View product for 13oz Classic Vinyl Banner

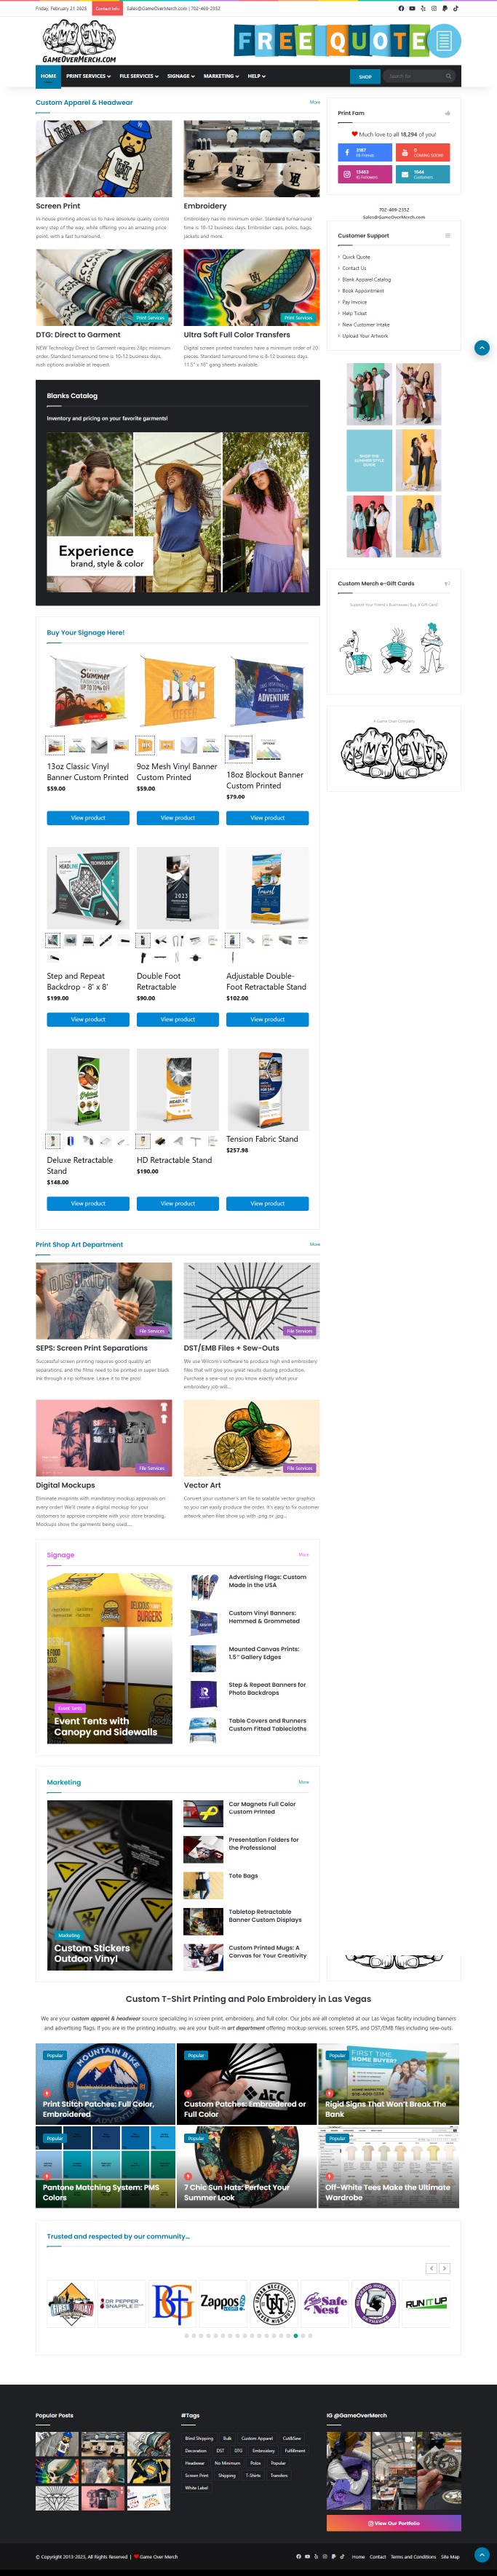click(x=88, y=818)
